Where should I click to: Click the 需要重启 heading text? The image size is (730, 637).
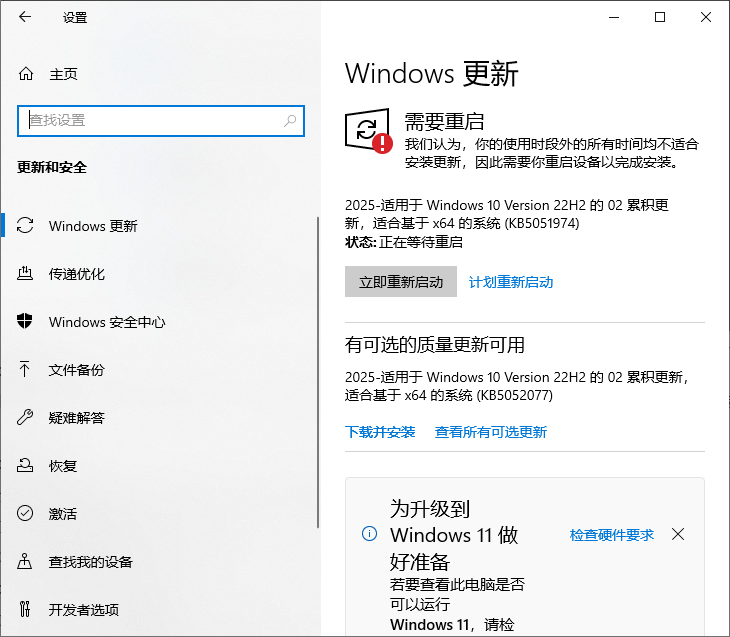(444, 122)
